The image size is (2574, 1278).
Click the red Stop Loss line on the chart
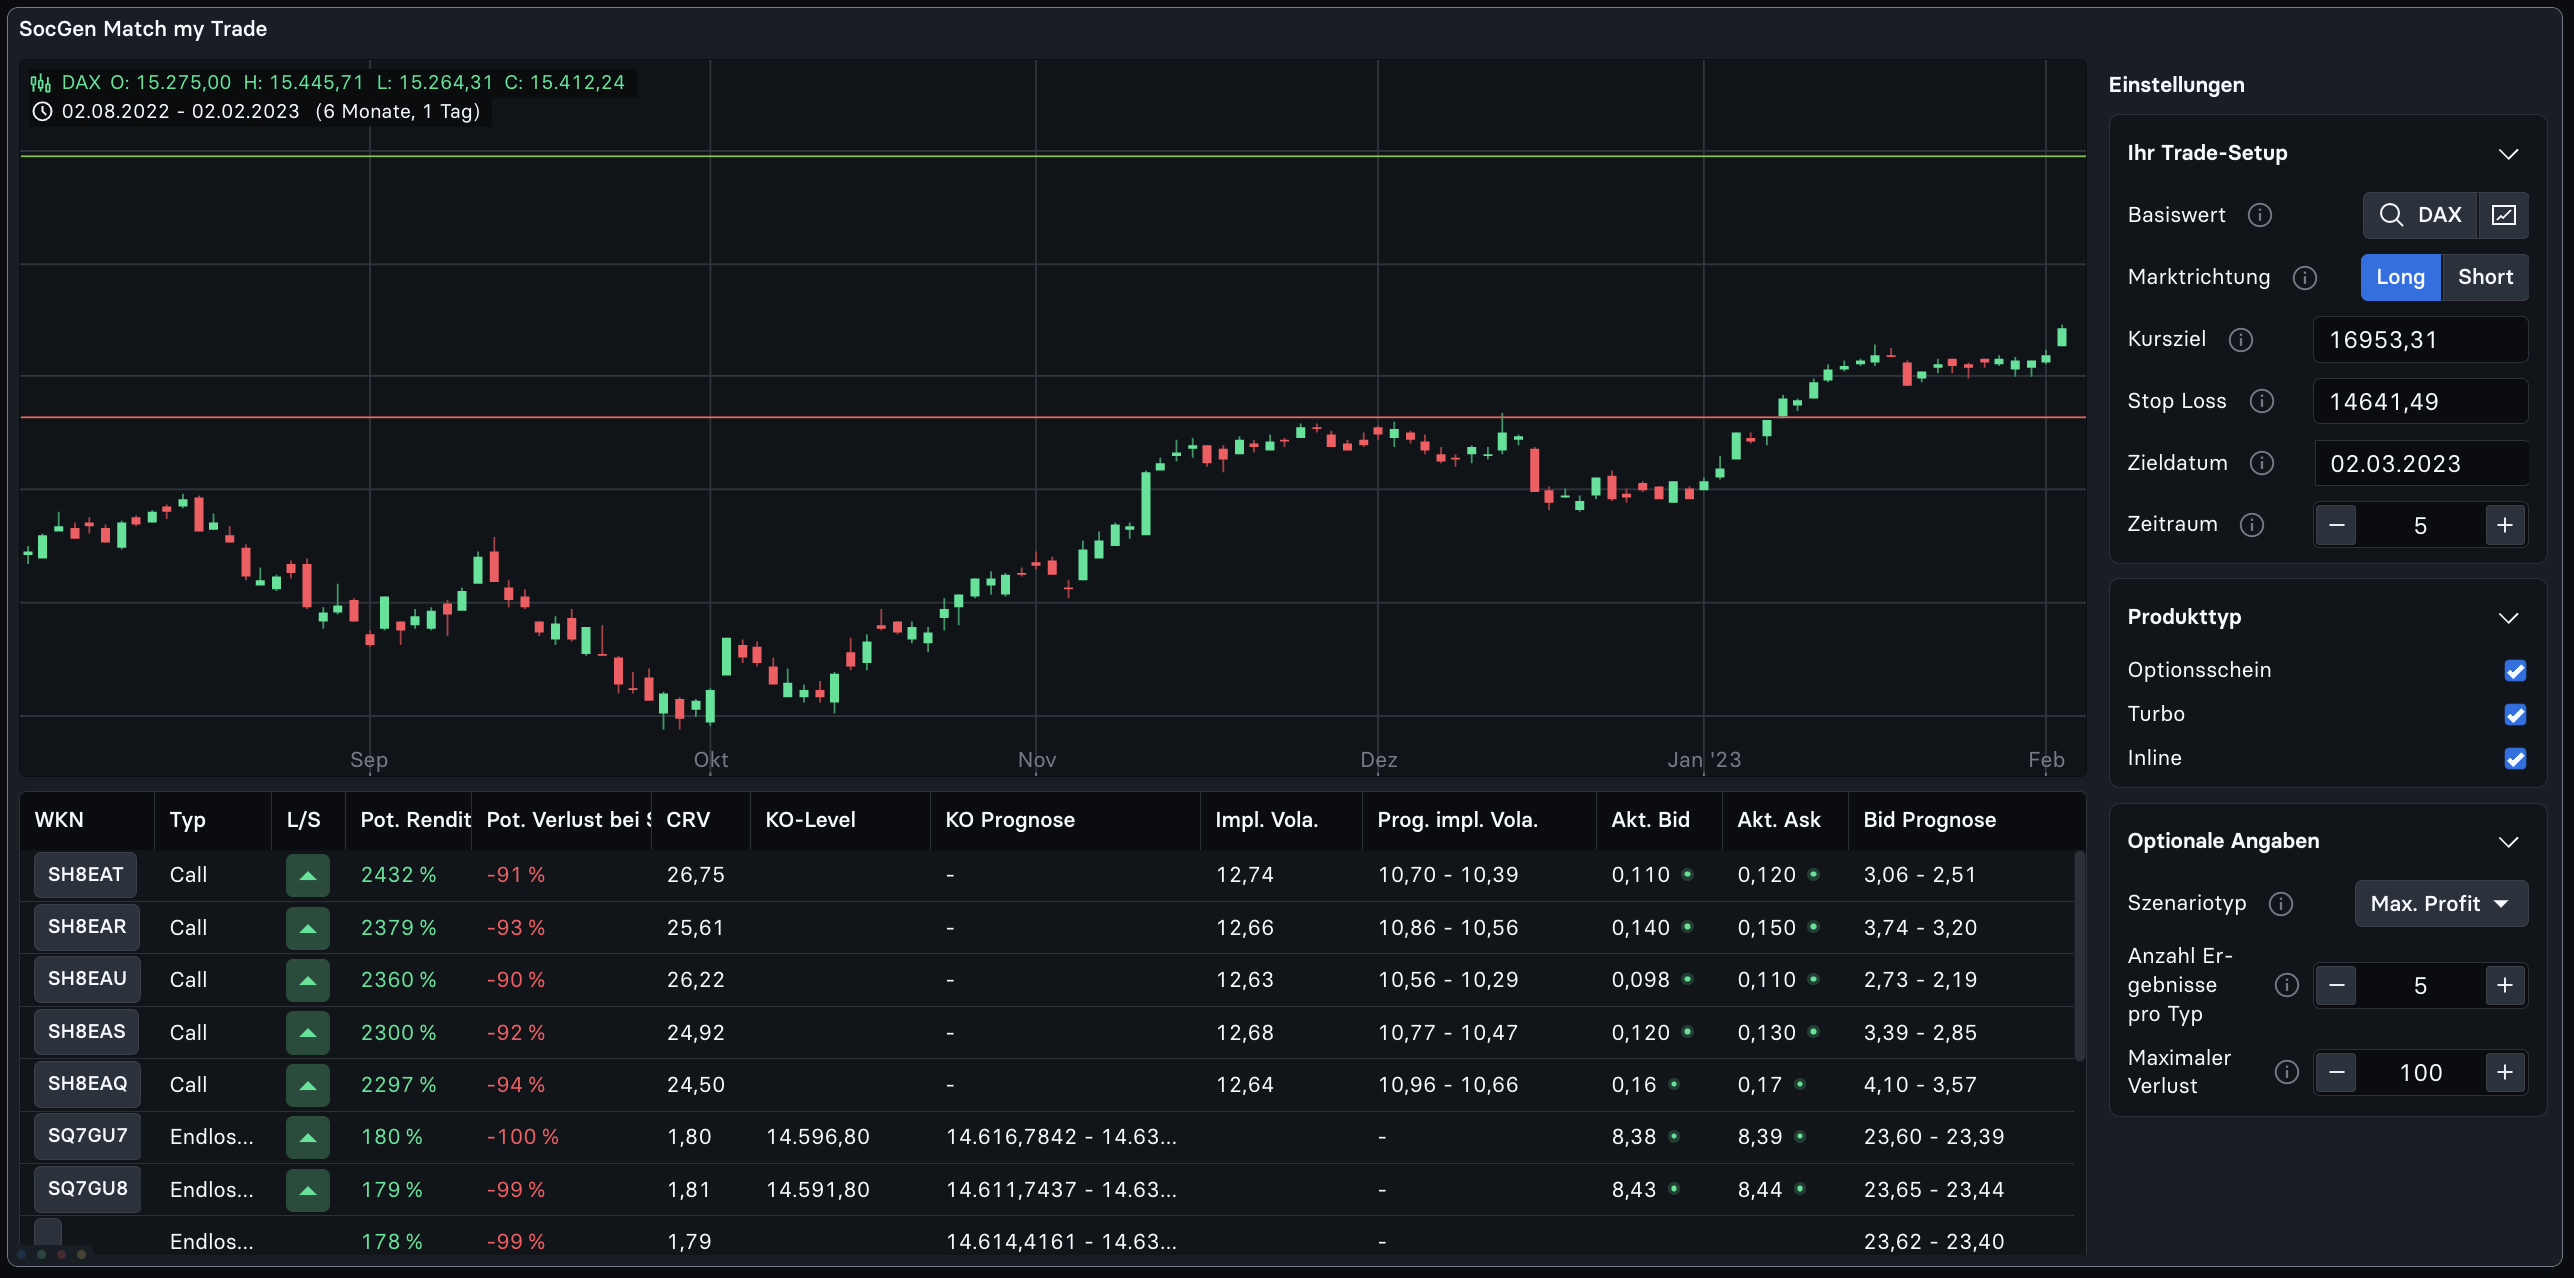click(1052, 417)
